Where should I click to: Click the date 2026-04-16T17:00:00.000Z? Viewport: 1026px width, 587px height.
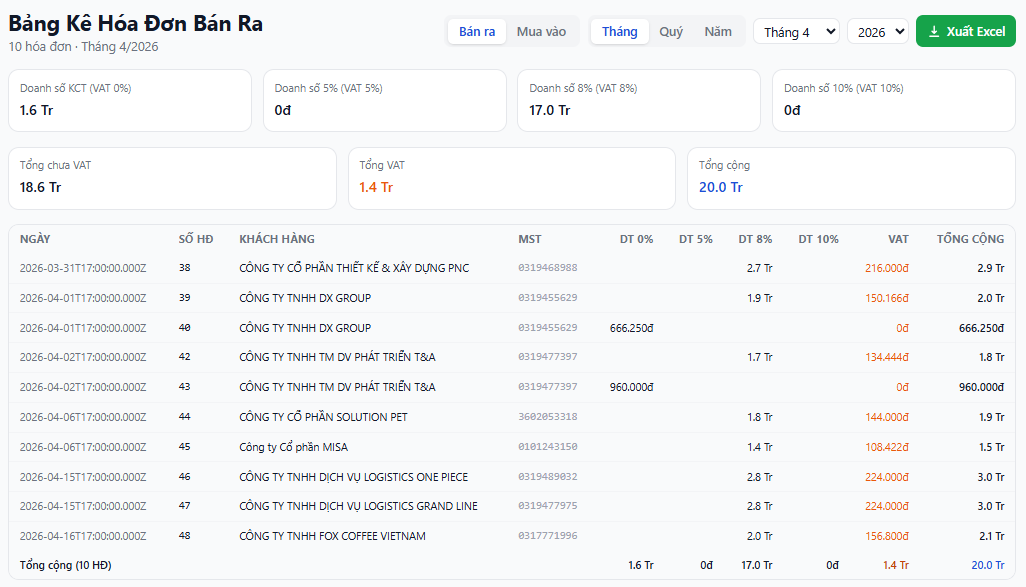83,536
